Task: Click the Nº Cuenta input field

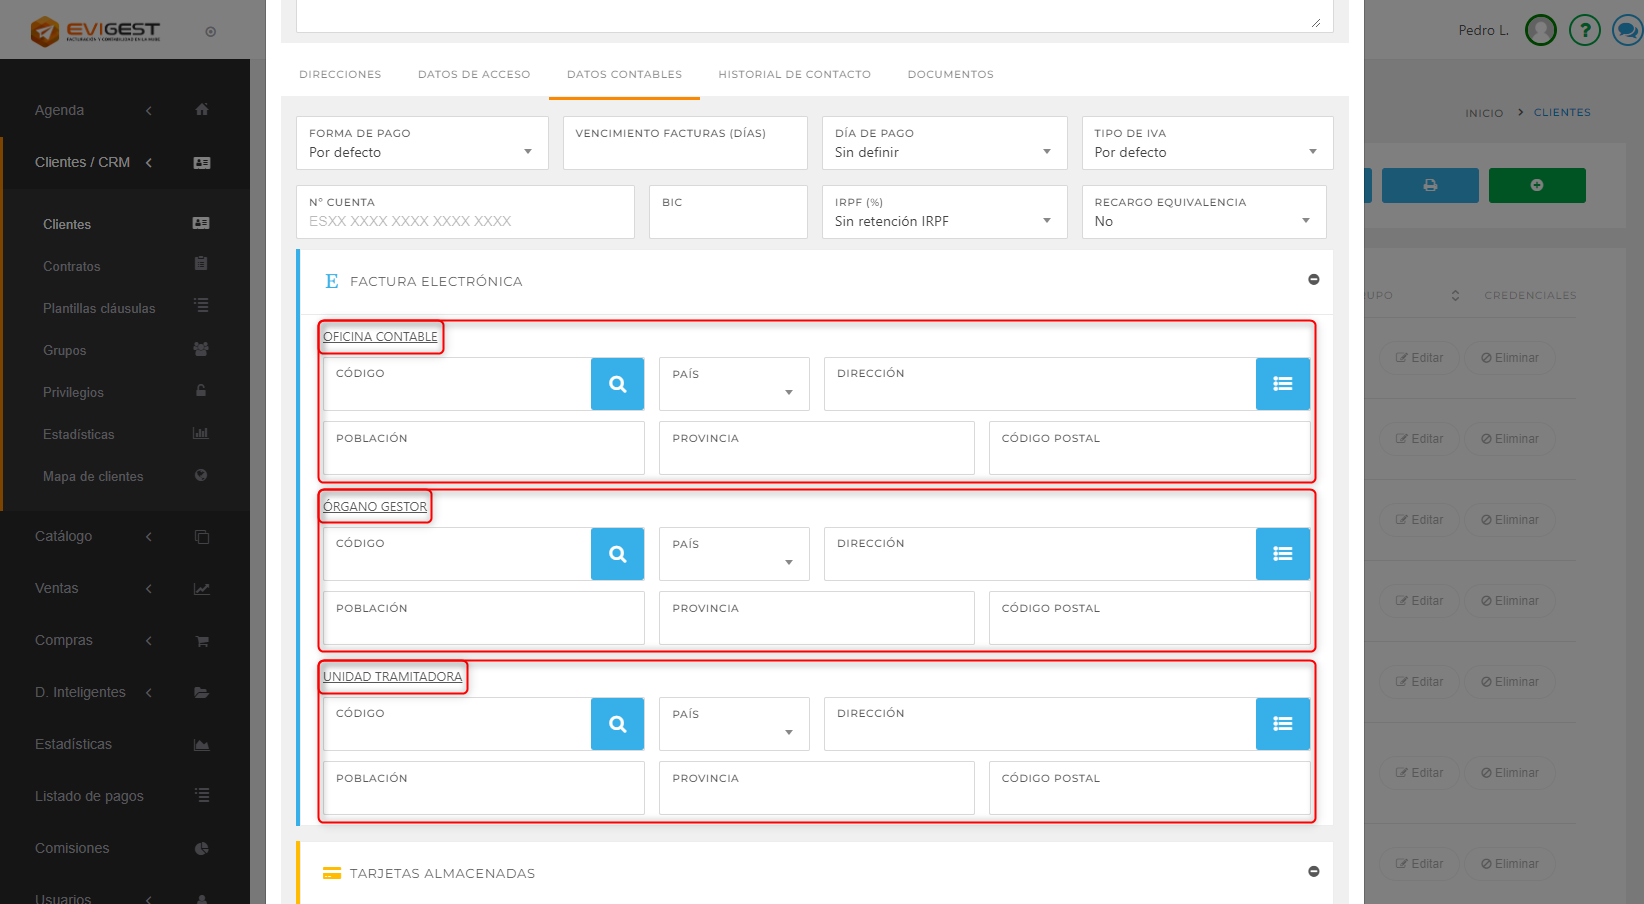Action: 465,221
